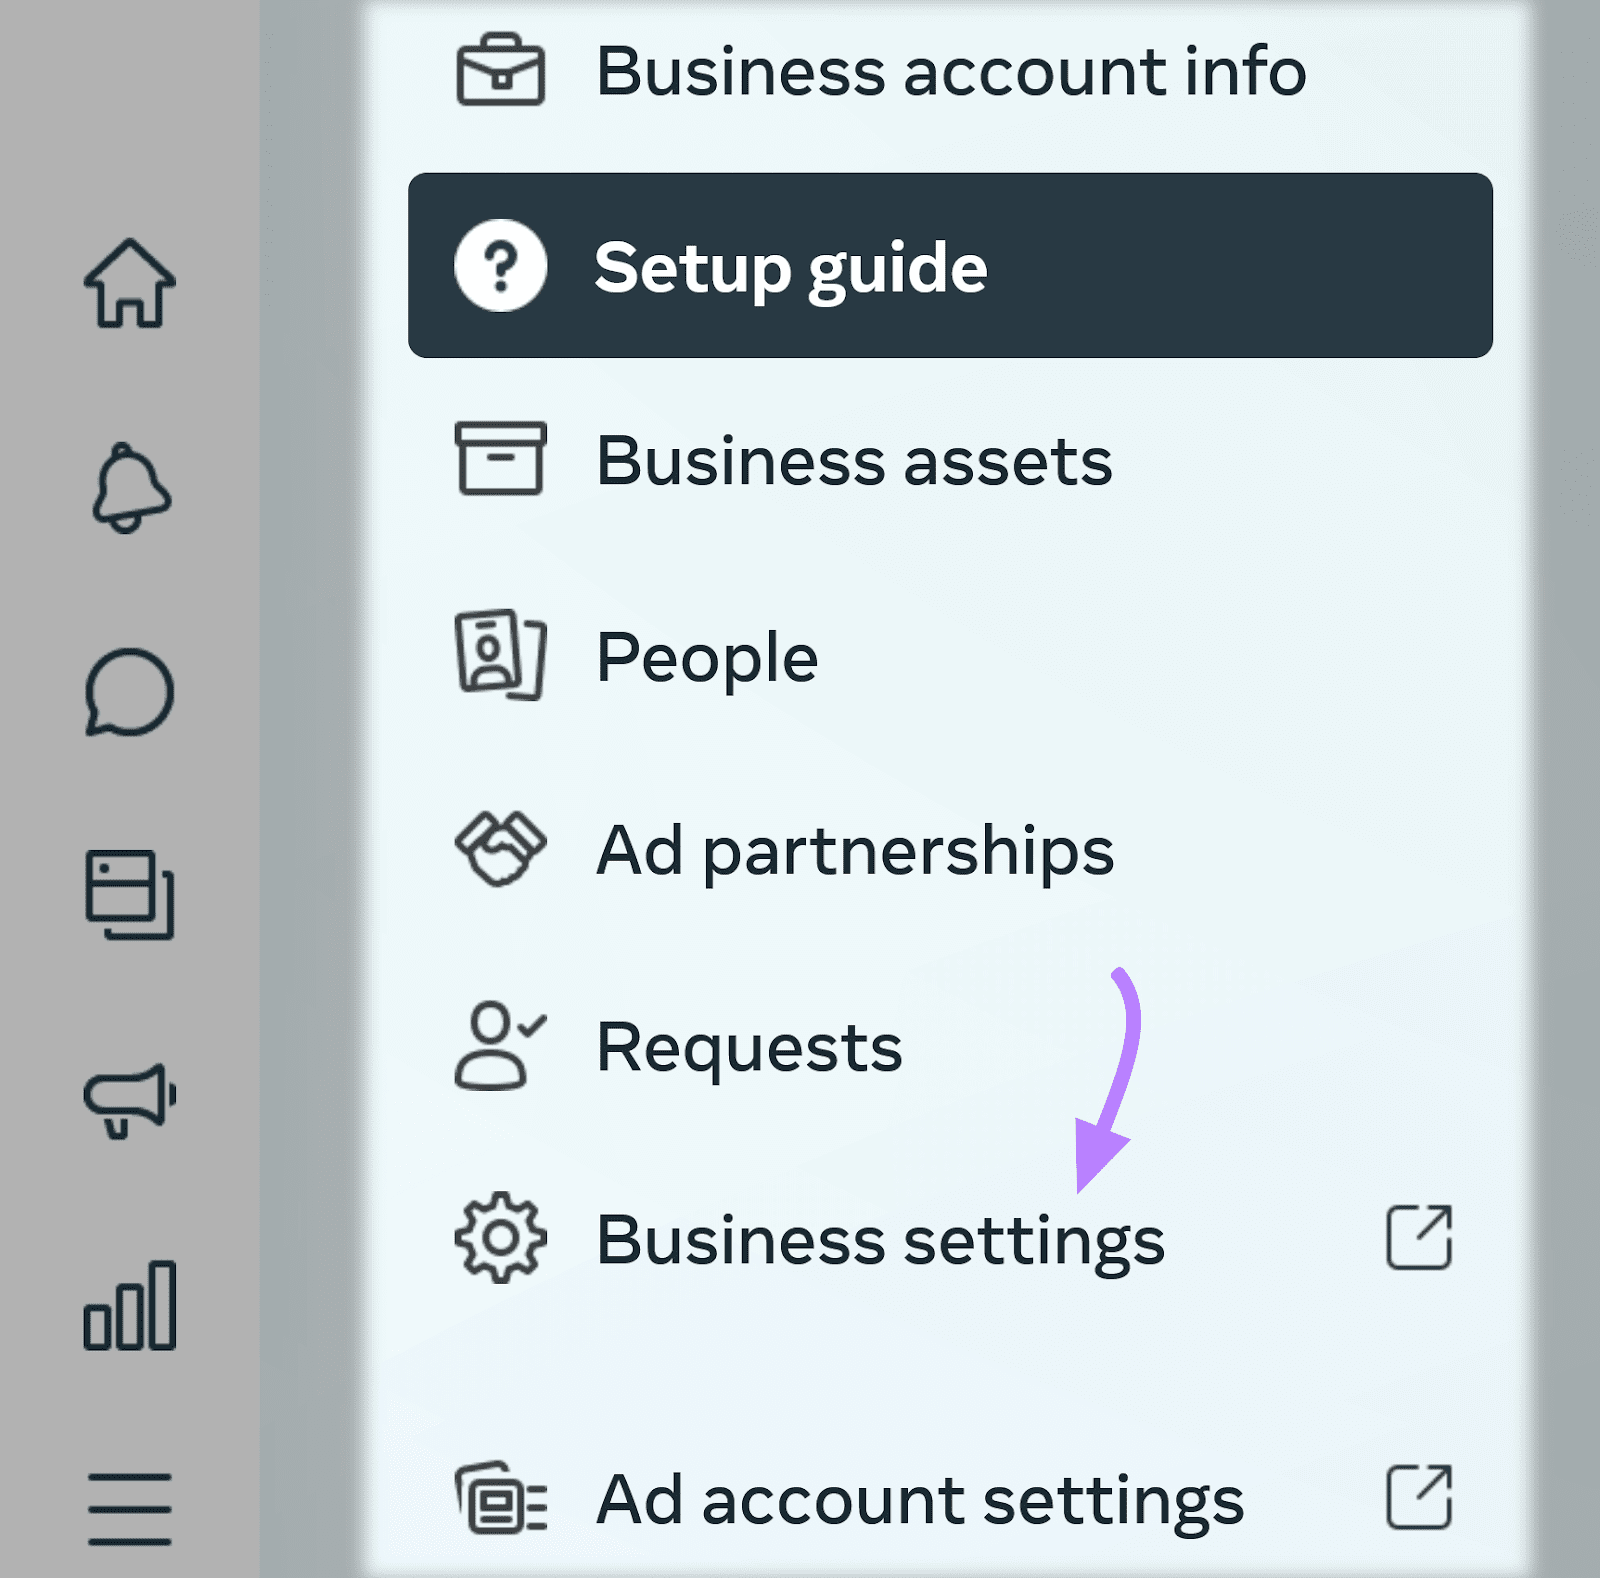Viewport: 1600px width, 1578px height.
Task: Click the gear icon beside Business settings
Action: (500, 1237)
